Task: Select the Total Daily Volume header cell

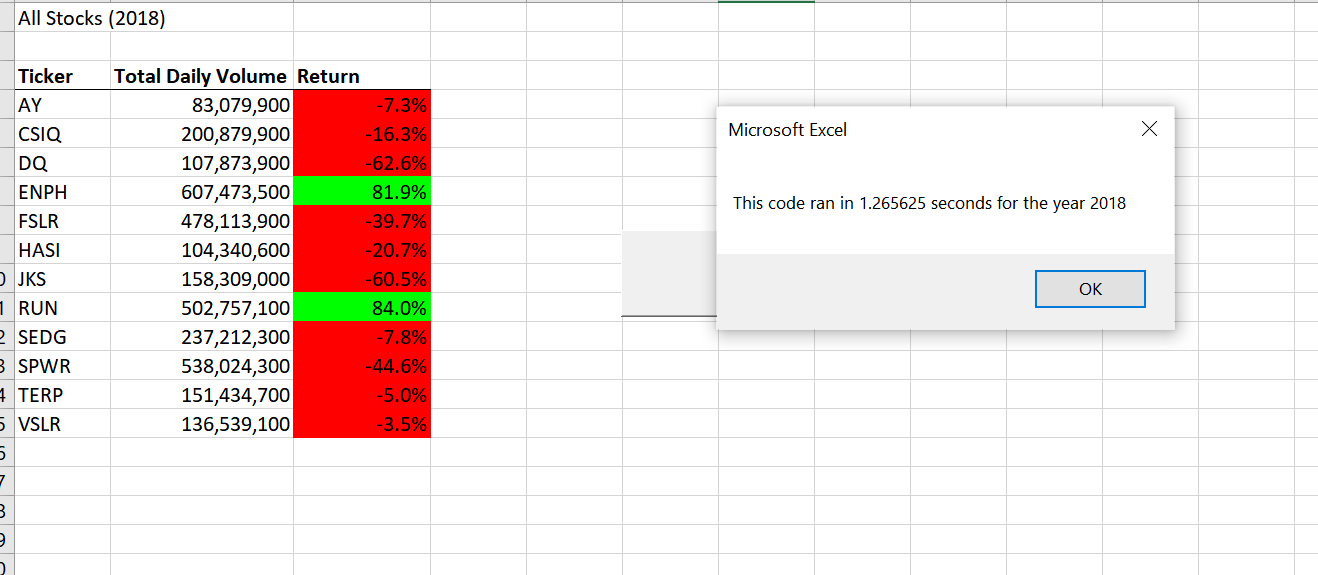Action: 202,76
